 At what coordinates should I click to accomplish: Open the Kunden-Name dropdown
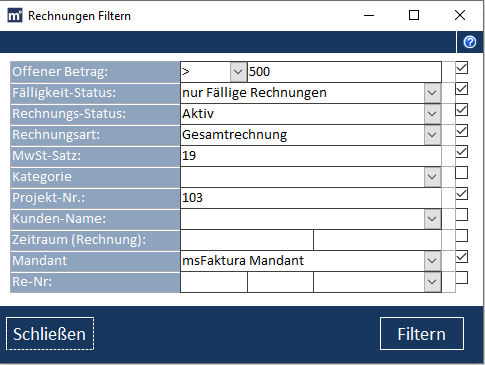(x=432, y=219)
